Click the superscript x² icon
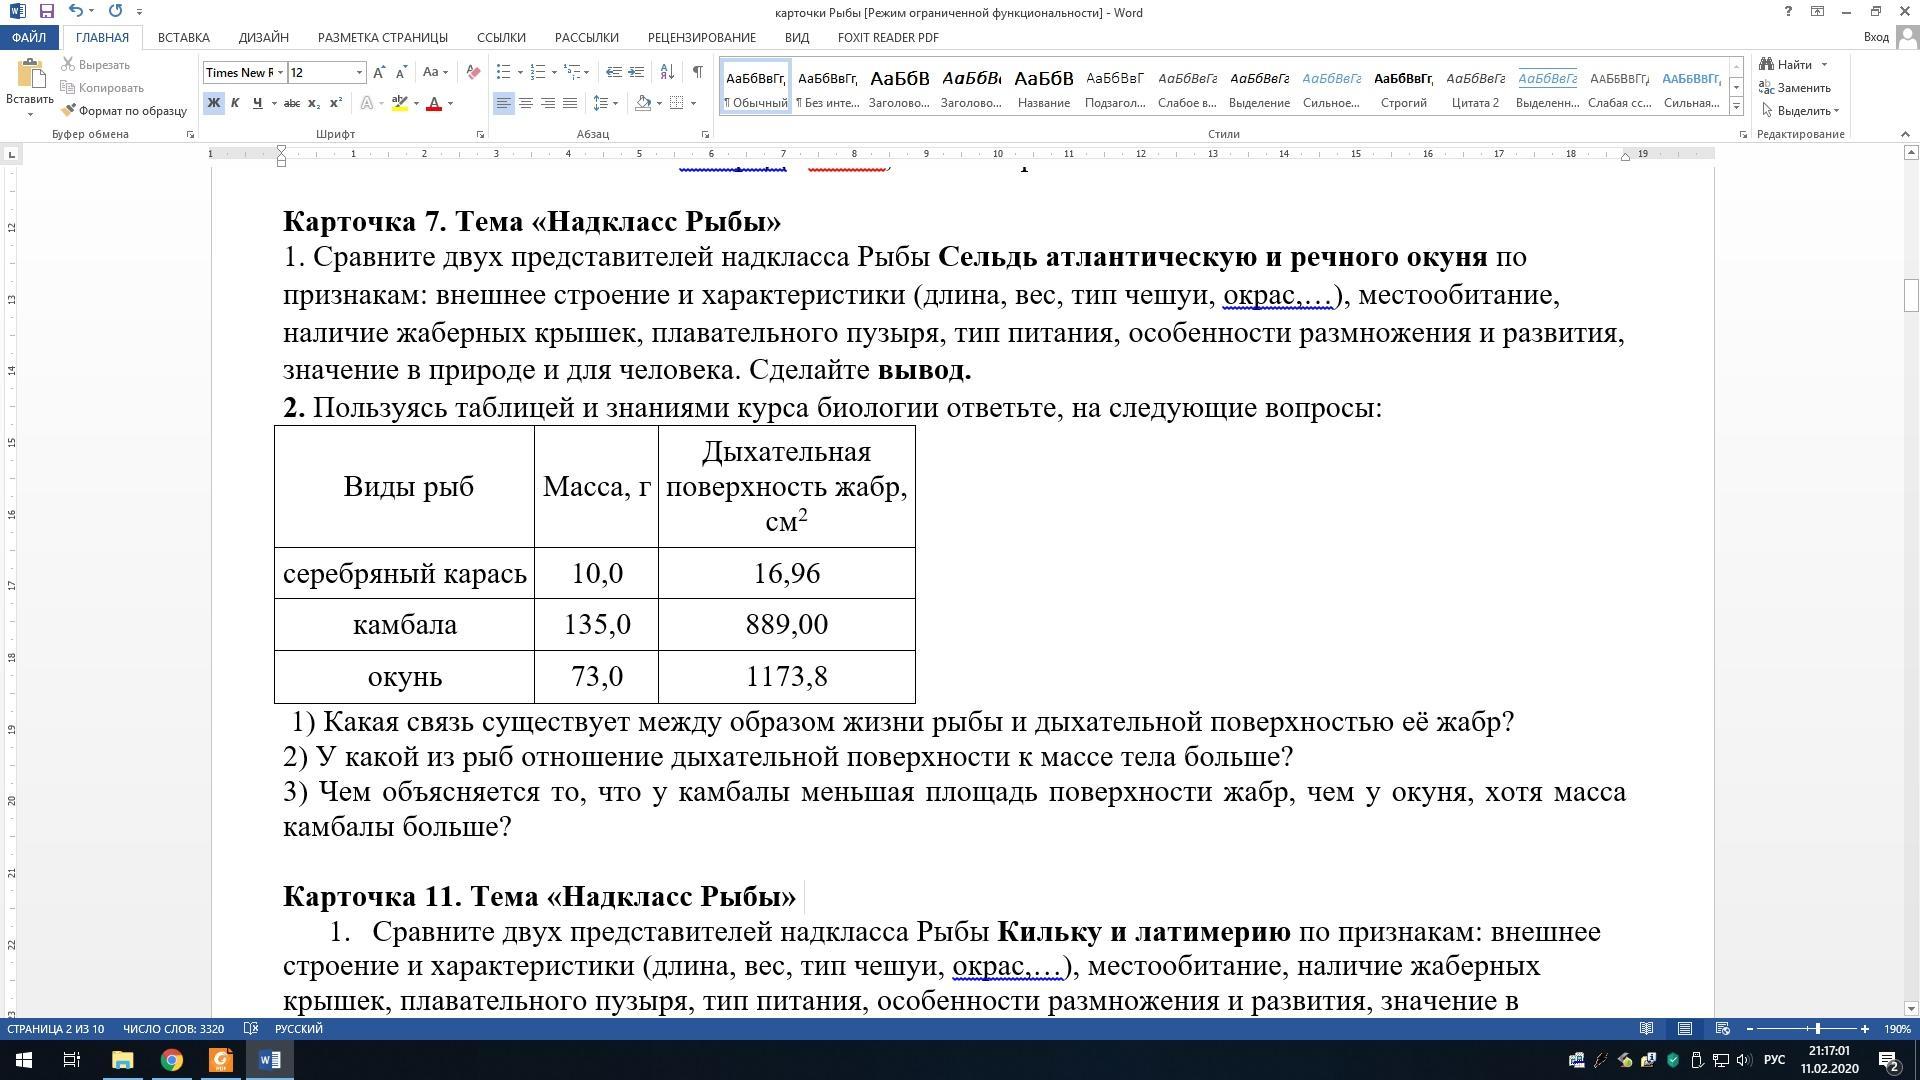This screenshot has width=1920, height=1080. (336, 103)
